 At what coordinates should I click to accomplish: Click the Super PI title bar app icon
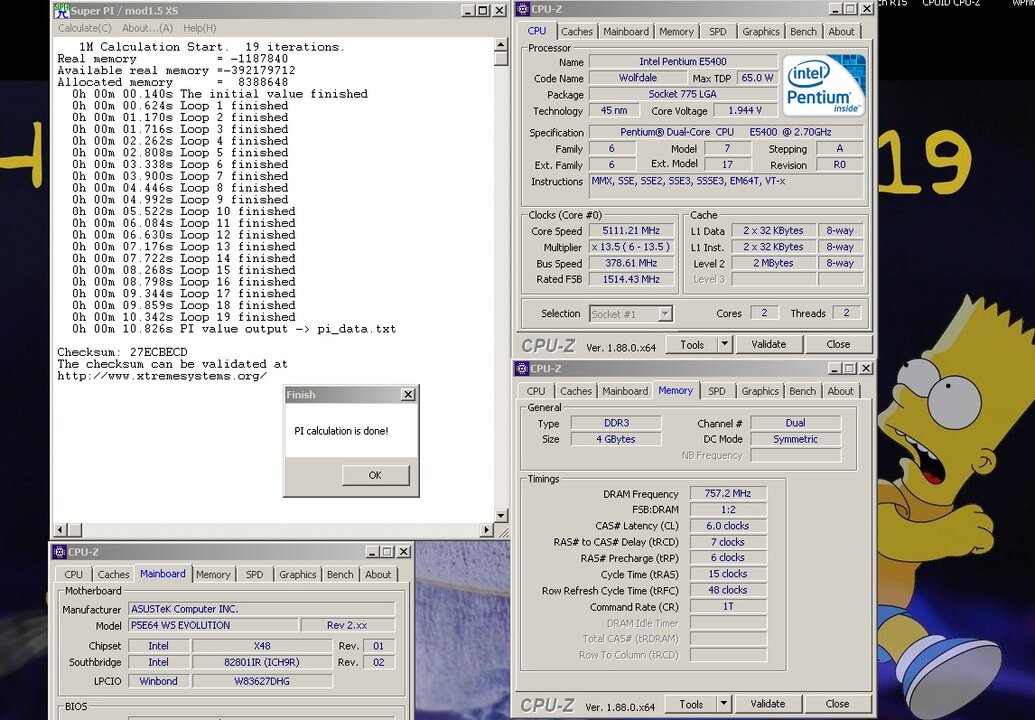coord(62,11)
